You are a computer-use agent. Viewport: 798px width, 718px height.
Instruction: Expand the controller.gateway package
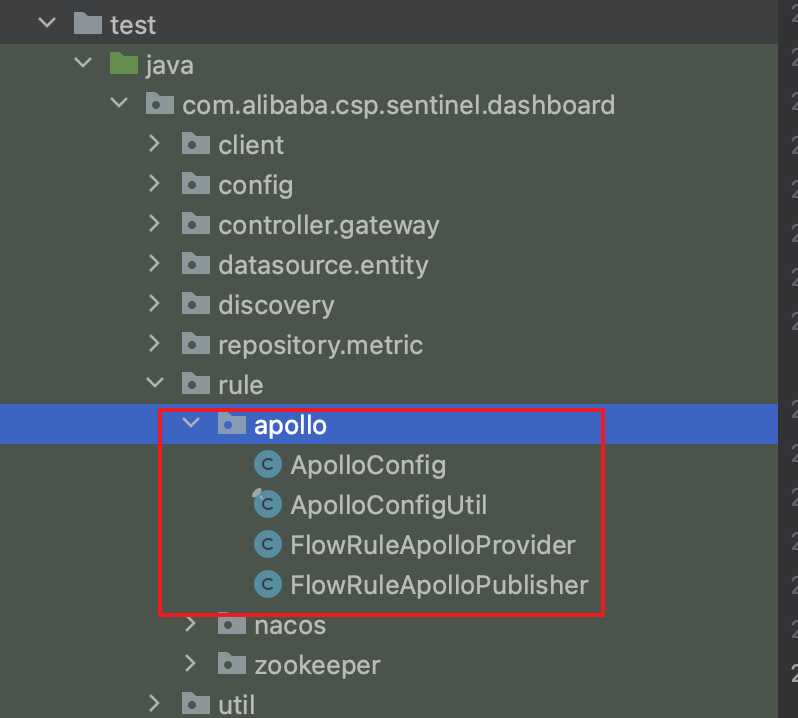(x=155, y=223)
